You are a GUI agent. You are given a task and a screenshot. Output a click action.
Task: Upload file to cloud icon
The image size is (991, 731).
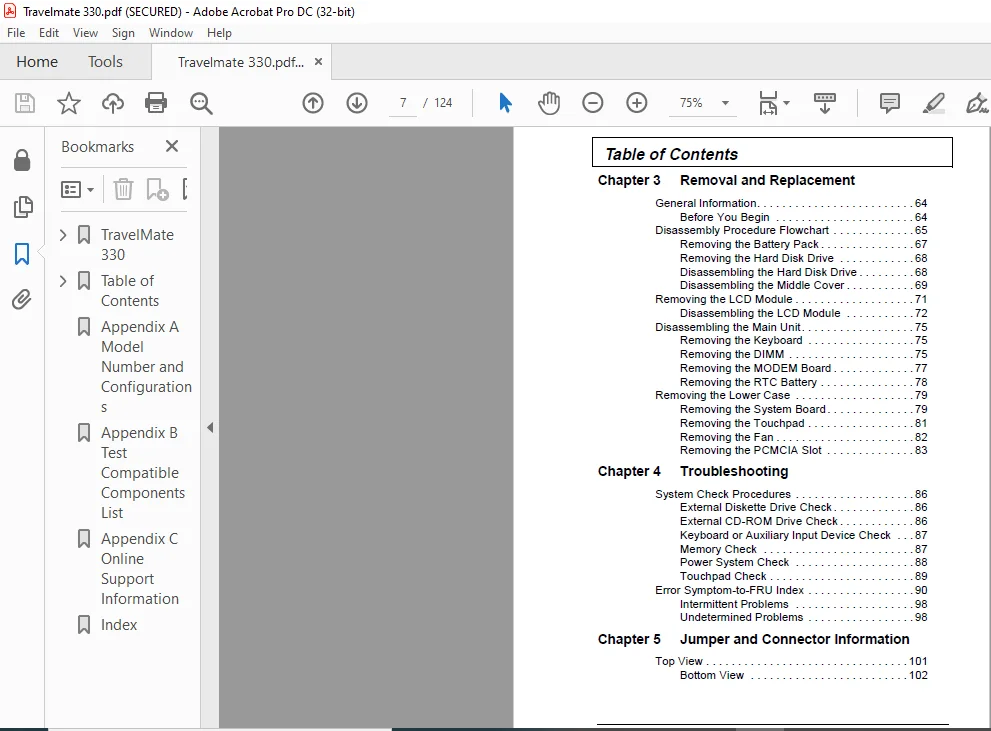[x=112, y=103]
